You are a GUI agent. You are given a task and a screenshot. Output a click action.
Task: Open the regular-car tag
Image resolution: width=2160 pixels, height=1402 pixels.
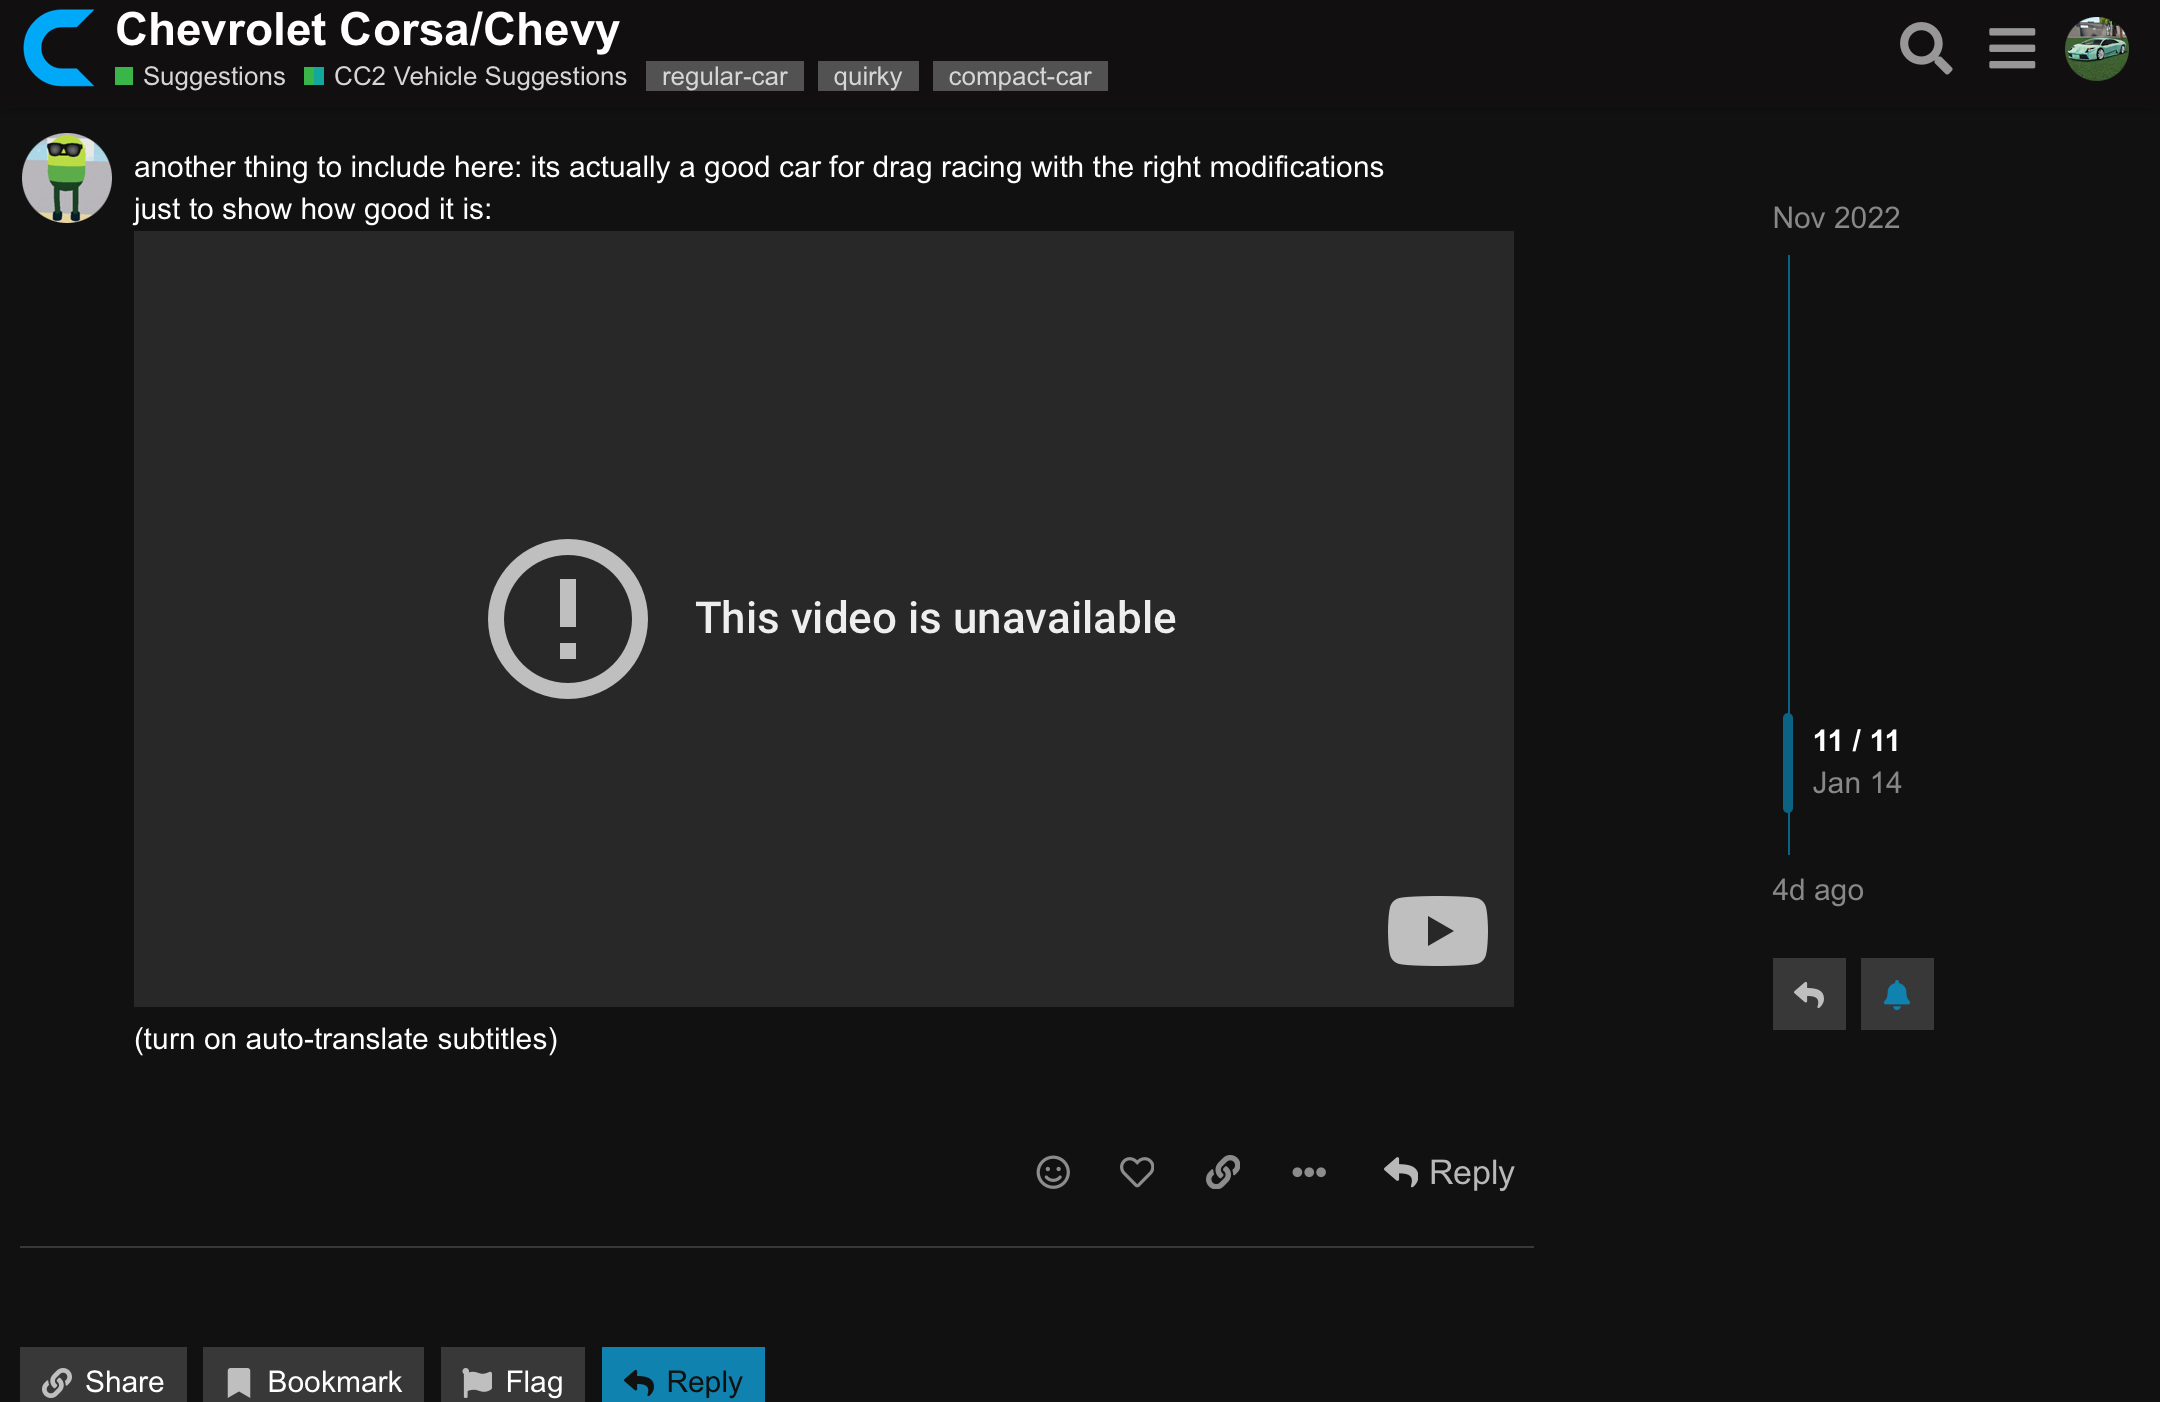(x=724, y=77)
